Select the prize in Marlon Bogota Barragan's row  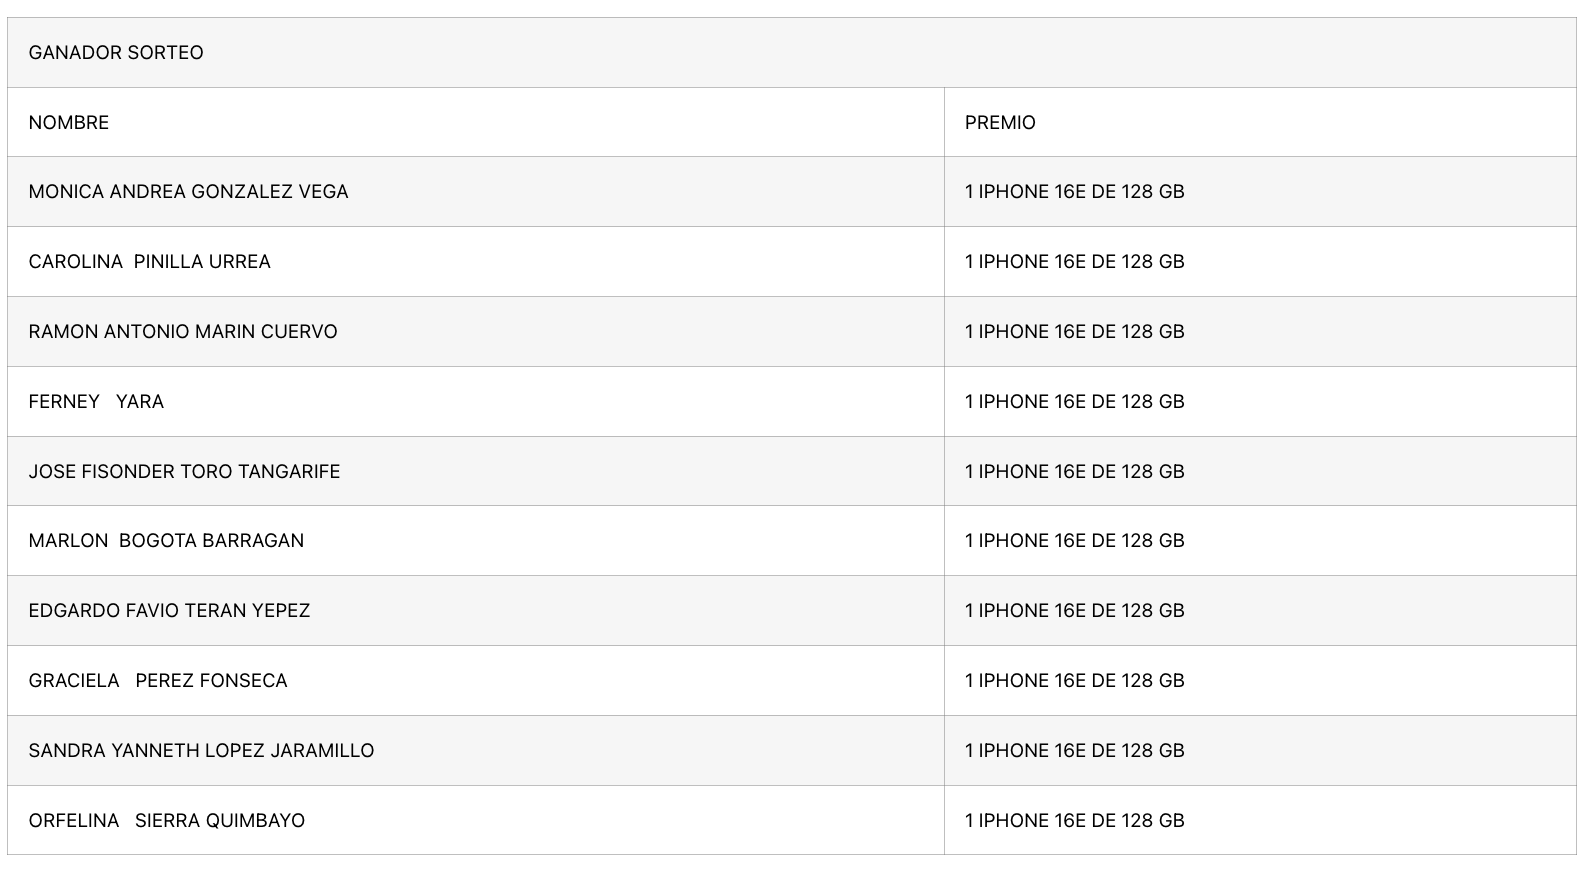pos(1074,541)
